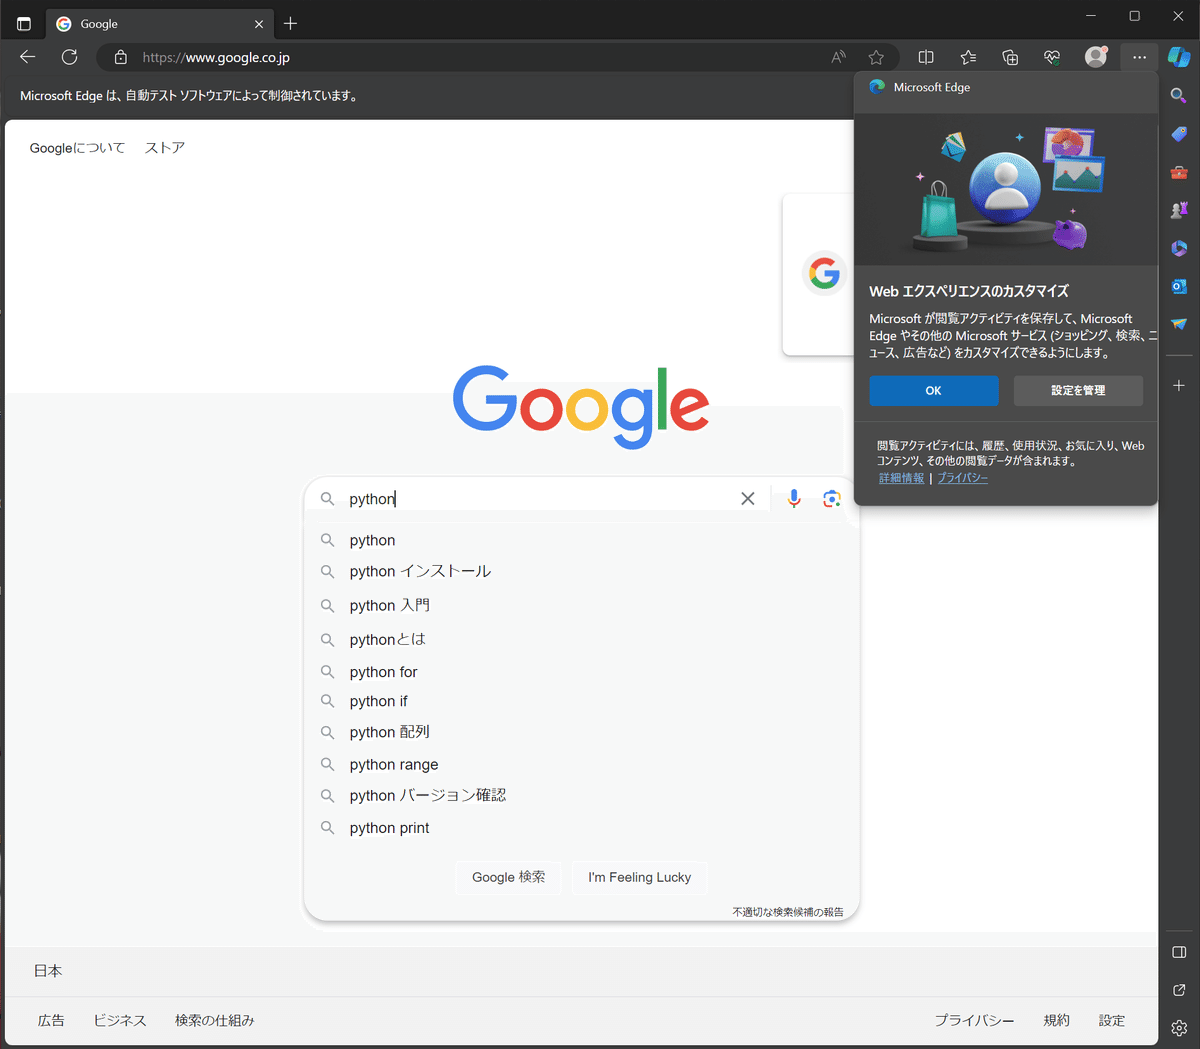Viewport: 1200px width, 1049px height.
Task: Select suggestion "python if"
Action: (581, 701)
